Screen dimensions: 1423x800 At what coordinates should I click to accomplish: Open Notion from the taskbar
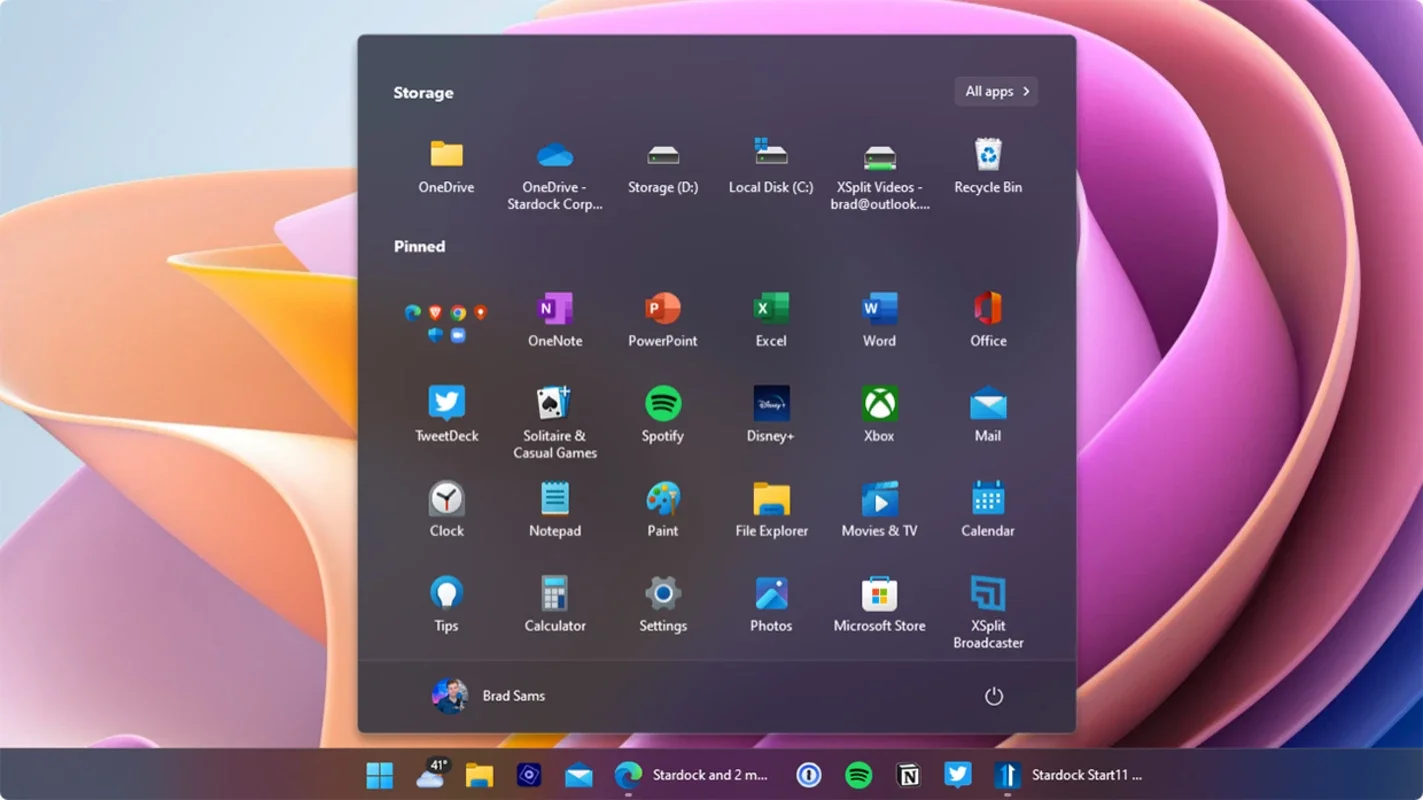click(908, 775)
